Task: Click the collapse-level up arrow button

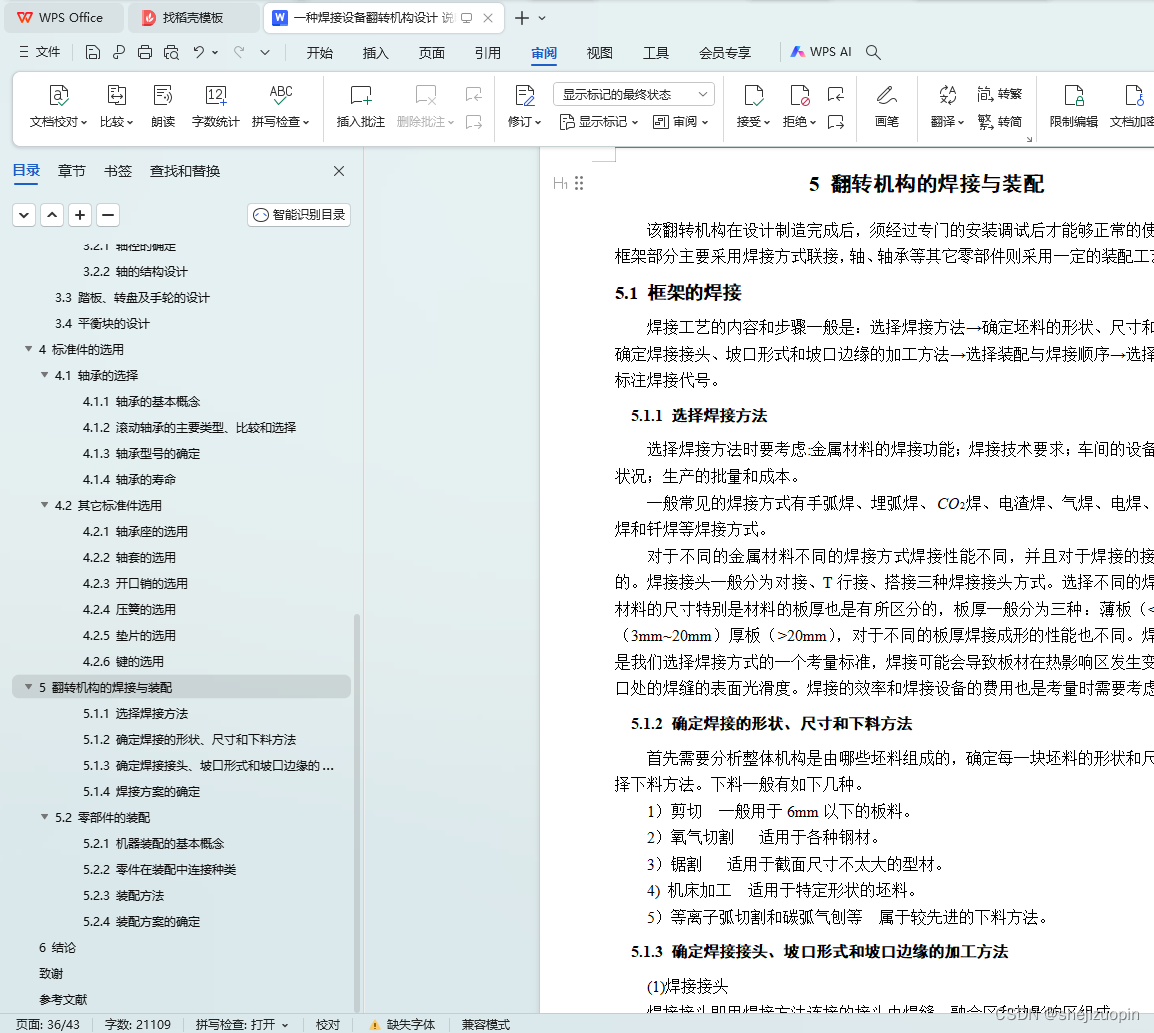Action: (x=52, y=215)
